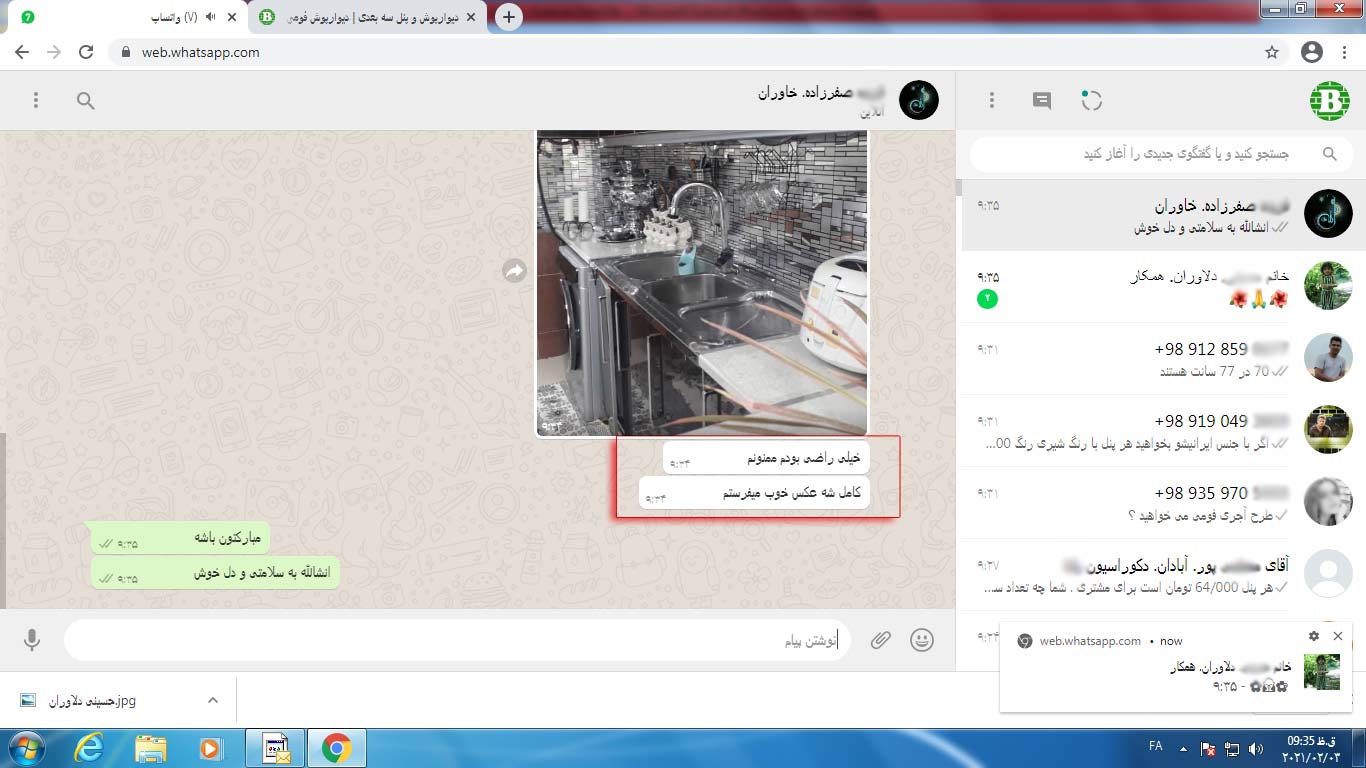View site info via lock icon

pyautogui.click(x=125, y=52)
